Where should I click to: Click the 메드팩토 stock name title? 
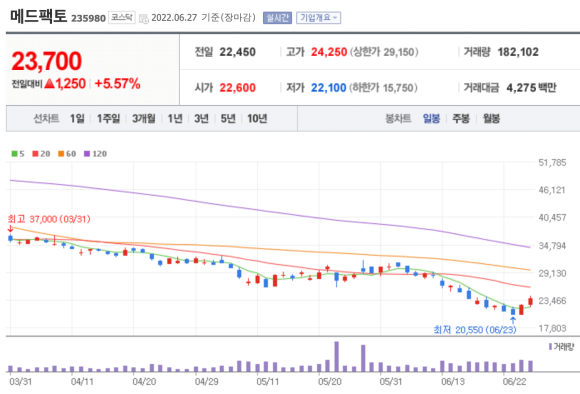[x=38, y=17]
